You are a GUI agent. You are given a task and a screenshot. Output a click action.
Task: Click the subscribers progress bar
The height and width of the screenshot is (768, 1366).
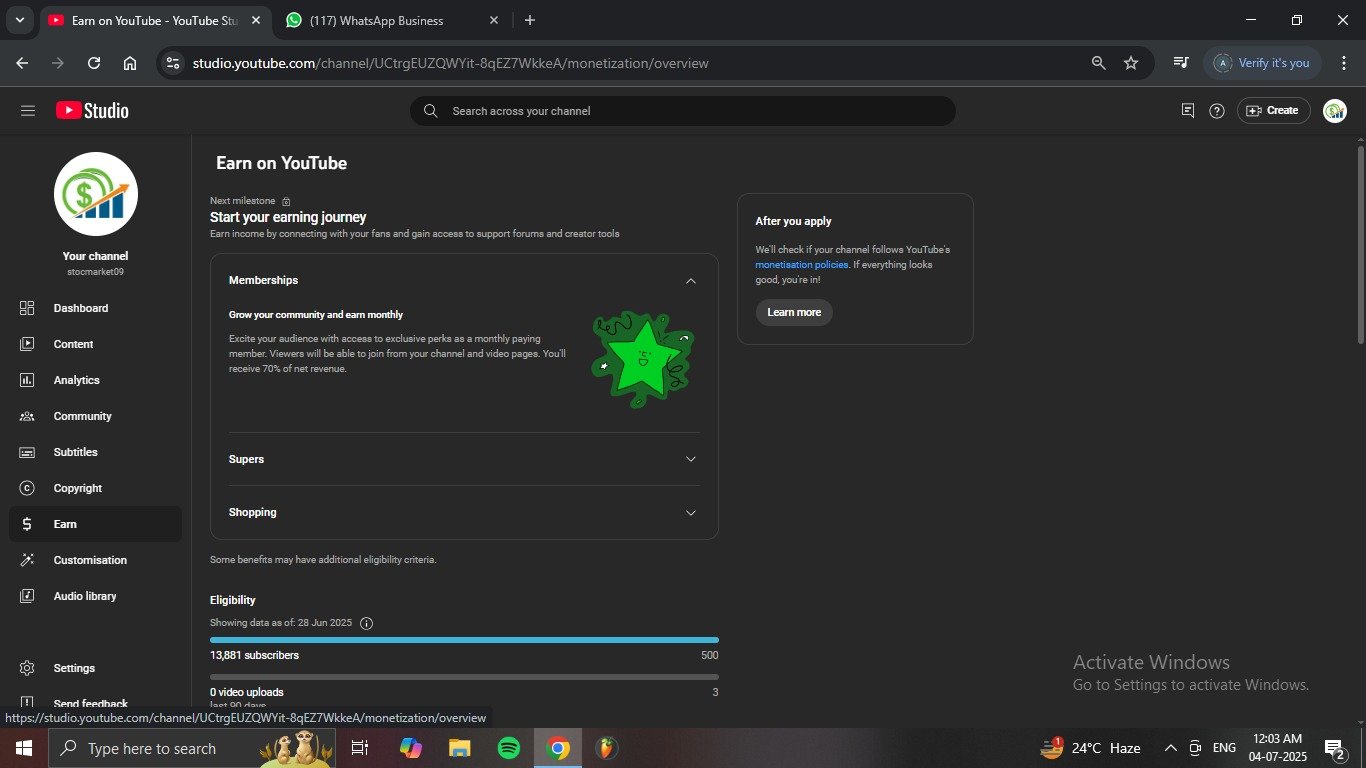click(464, 639)
